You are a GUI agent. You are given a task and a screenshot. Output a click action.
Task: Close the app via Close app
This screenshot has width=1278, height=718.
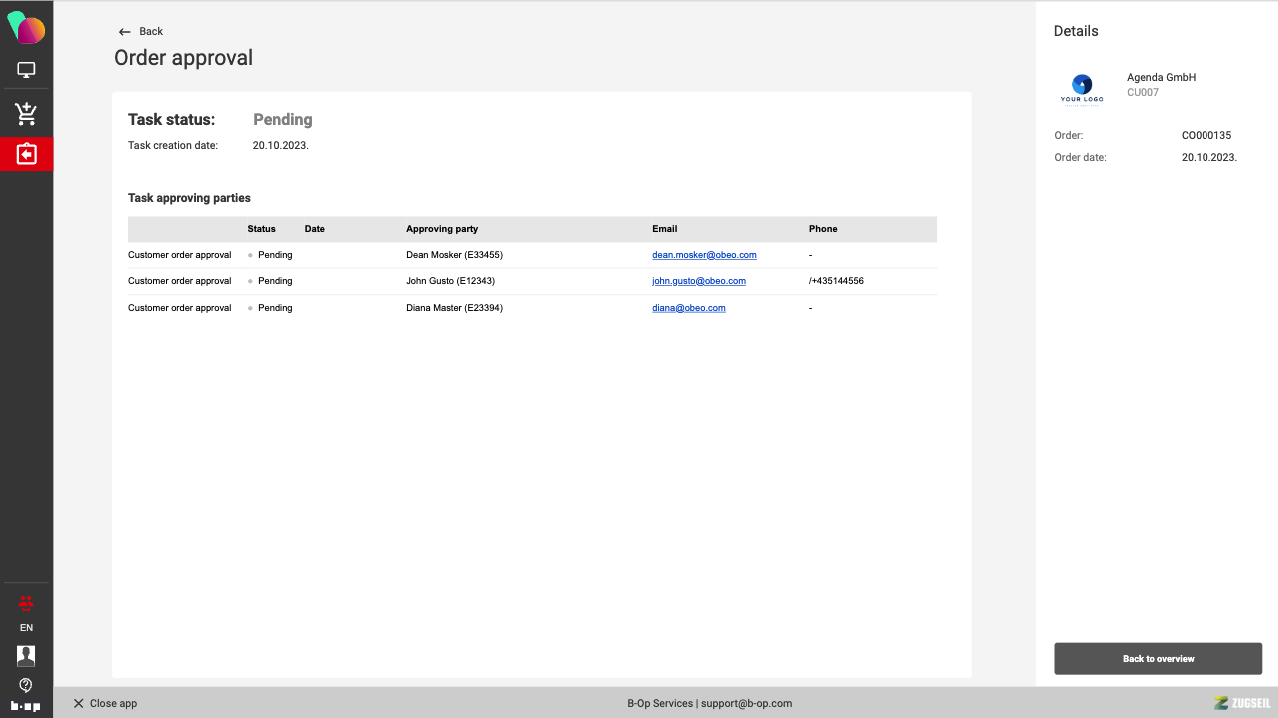click(x=105, y=703)
